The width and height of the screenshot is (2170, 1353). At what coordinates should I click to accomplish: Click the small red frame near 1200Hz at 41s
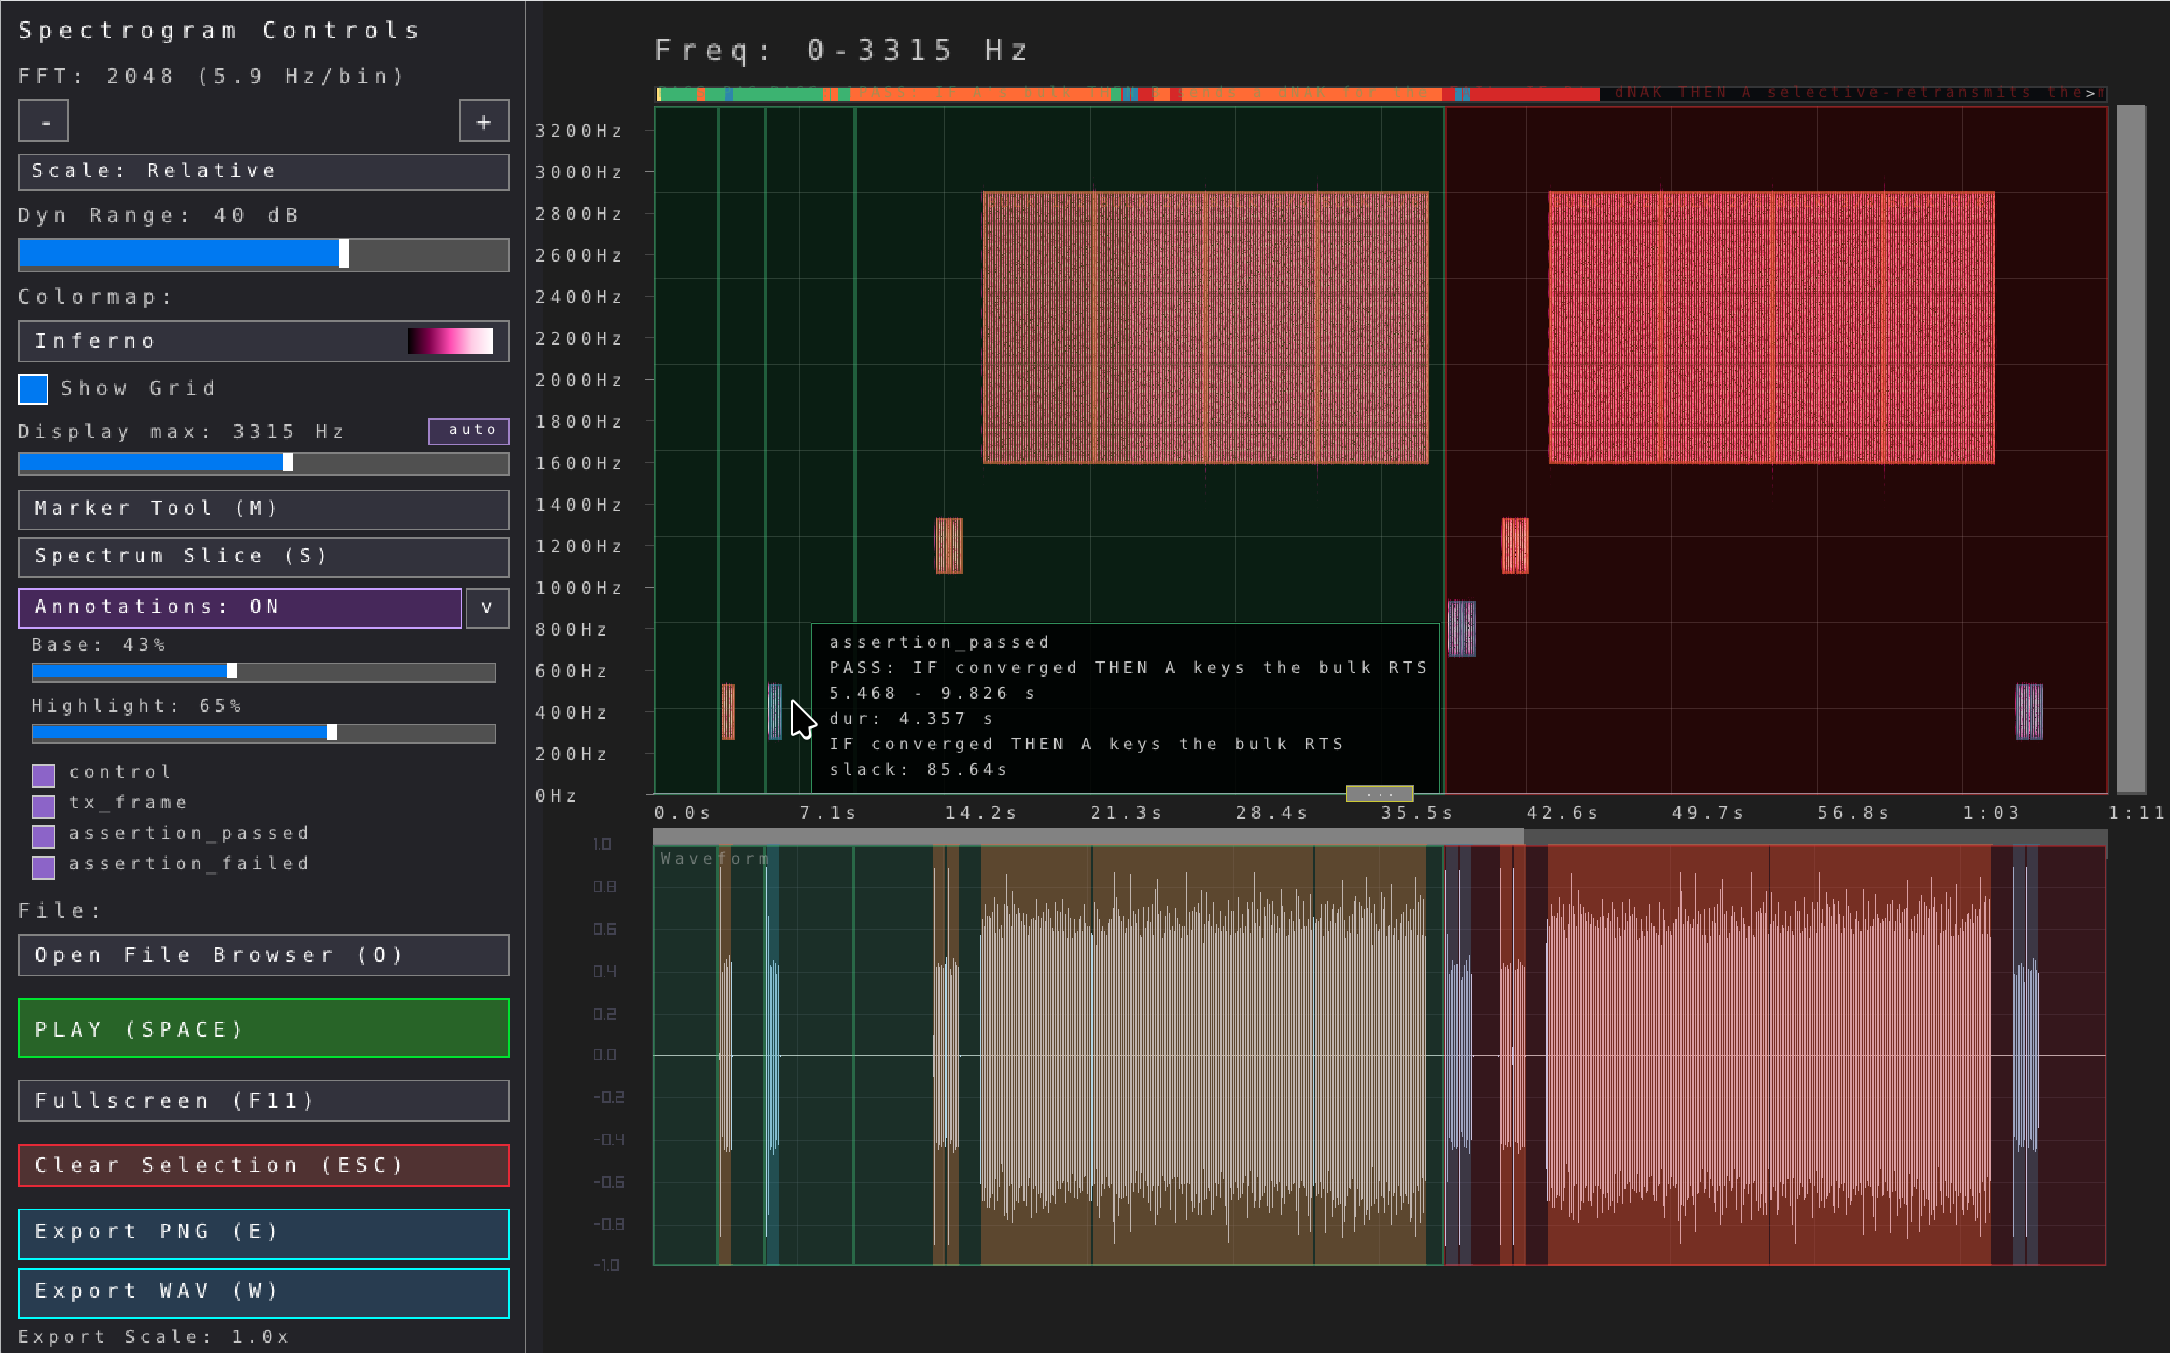pyautogui.click(x=1515, y=546)
